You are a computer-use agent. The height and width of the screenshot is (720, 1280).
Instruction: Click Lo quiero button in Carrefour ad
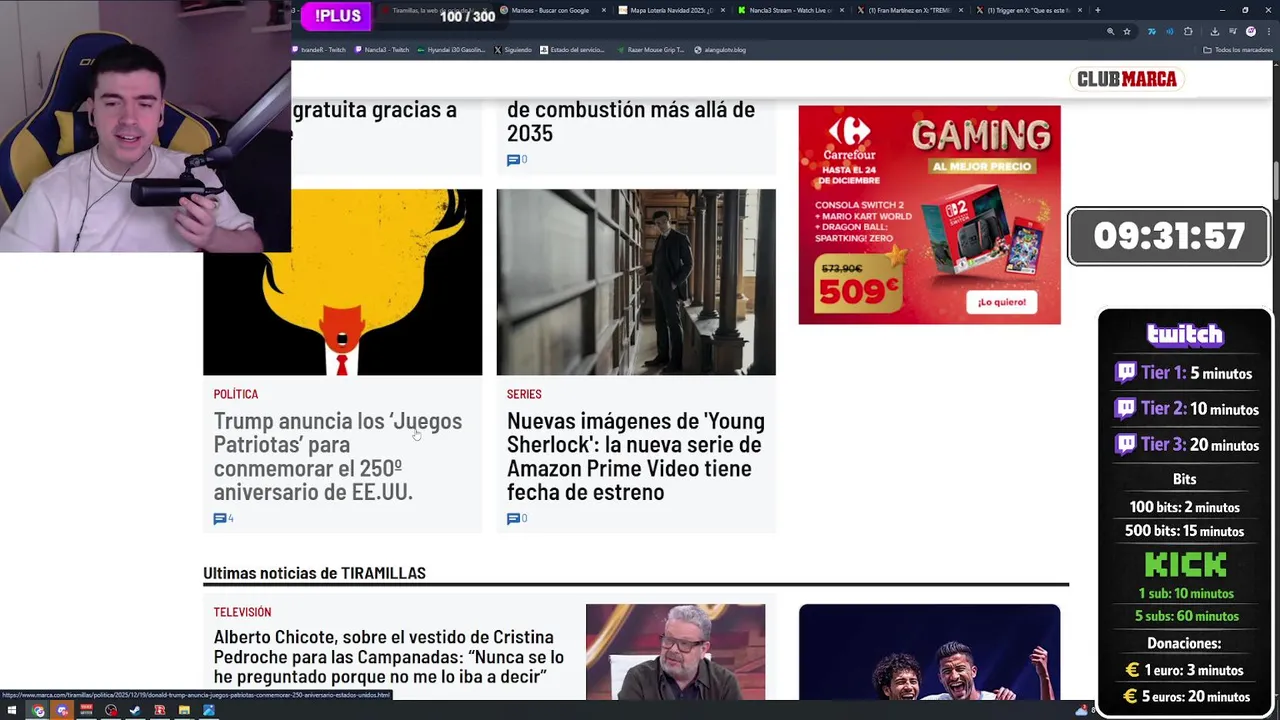pyautogui.click(x=1002, y=302)
